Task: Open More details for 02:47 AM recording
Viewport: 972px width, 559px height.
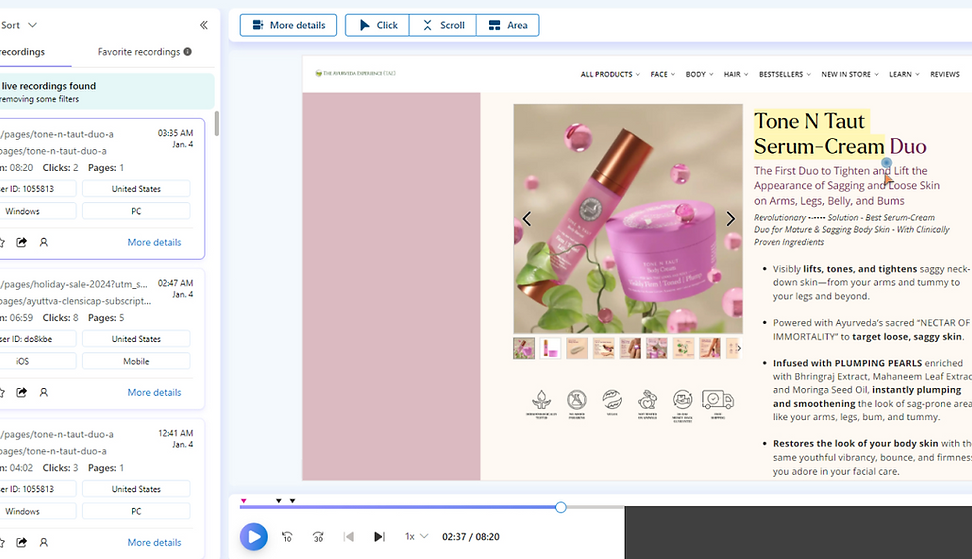Action: 154,392
